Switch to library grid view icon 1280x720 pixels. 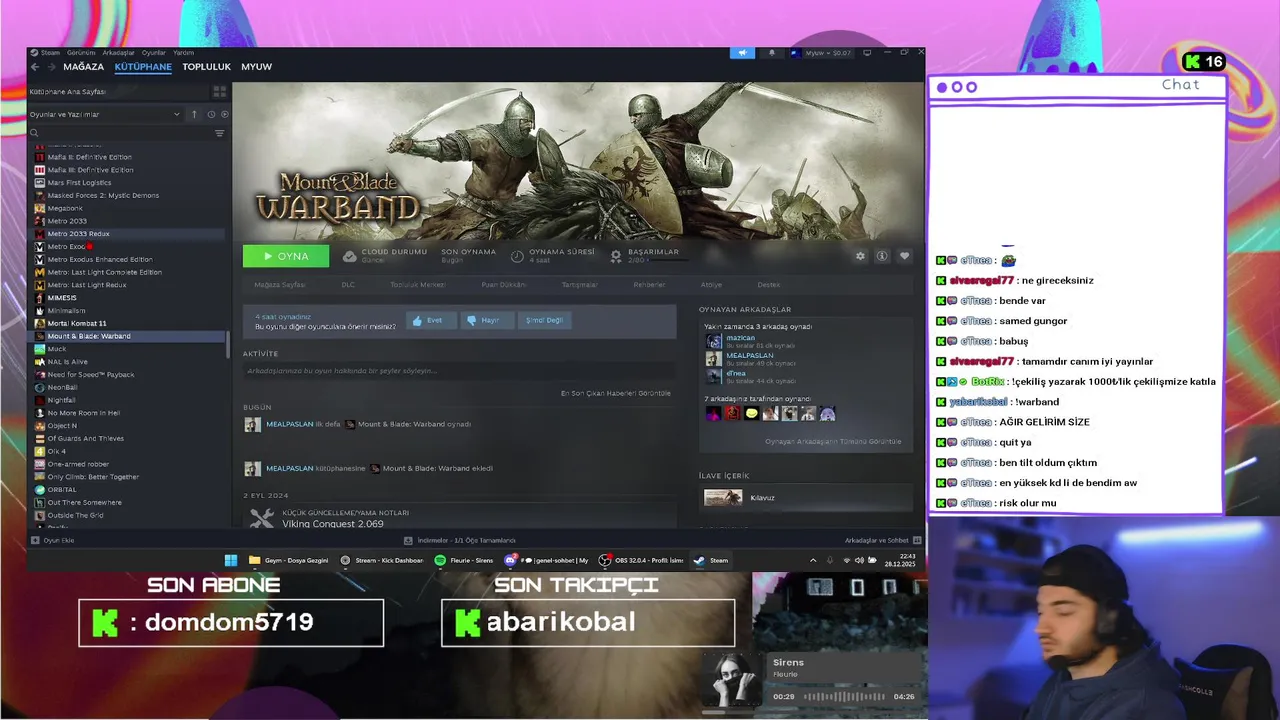point(219,91)
